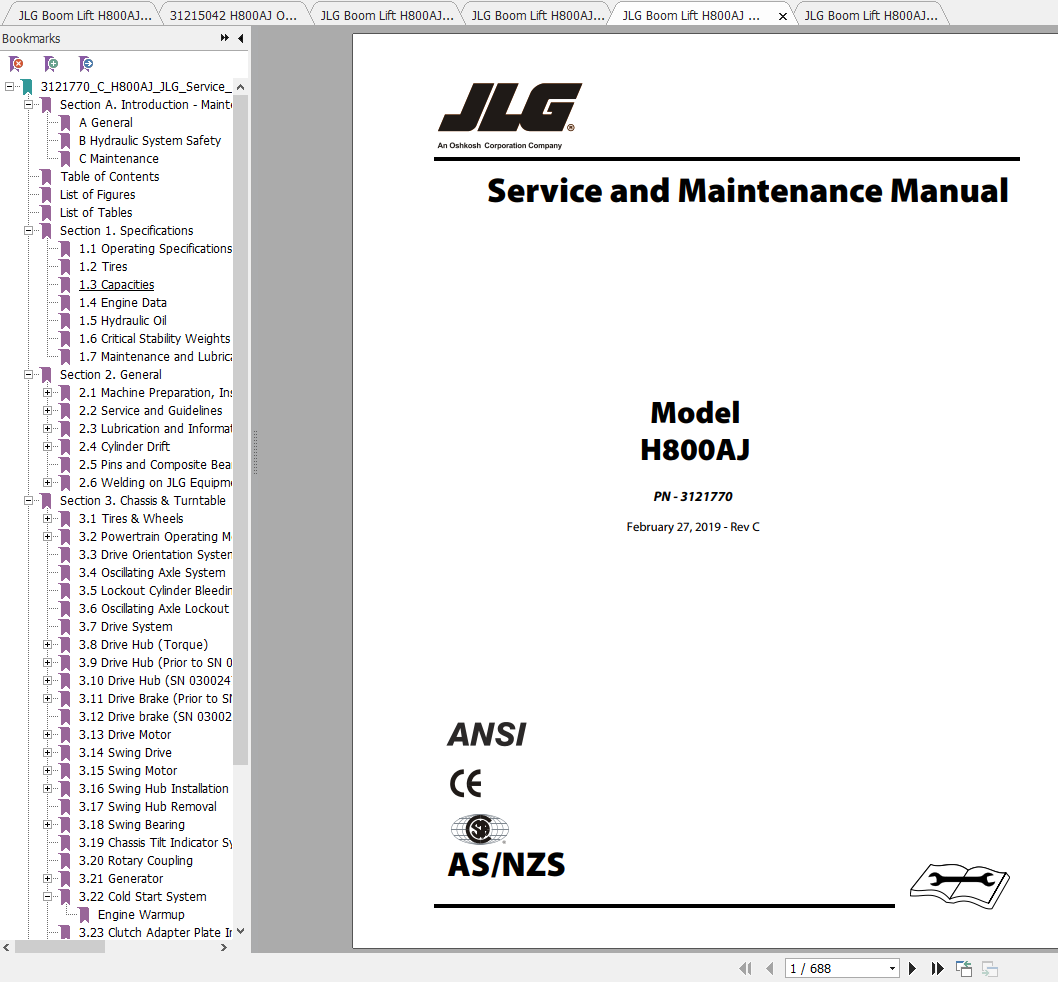Open List of Tables bookmark

[x=96, y=213]
